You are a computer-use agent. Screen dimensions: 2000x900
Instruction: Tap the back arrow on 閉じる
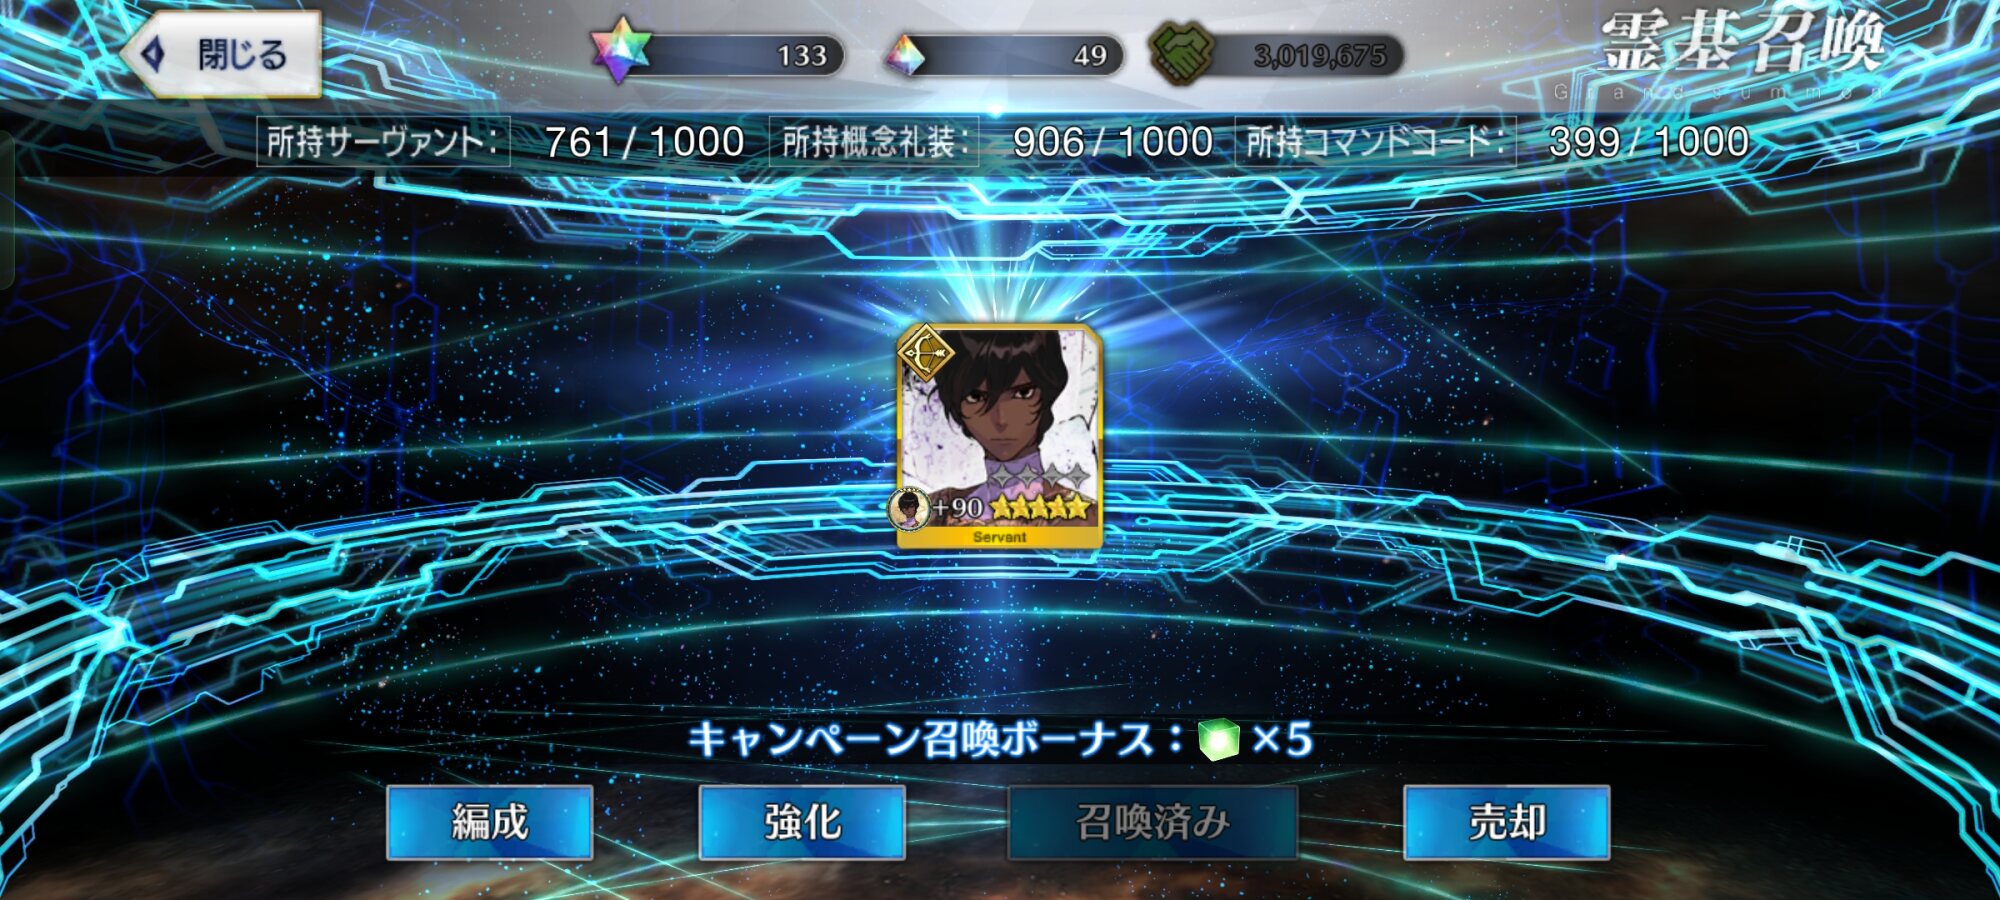(153, 54)
